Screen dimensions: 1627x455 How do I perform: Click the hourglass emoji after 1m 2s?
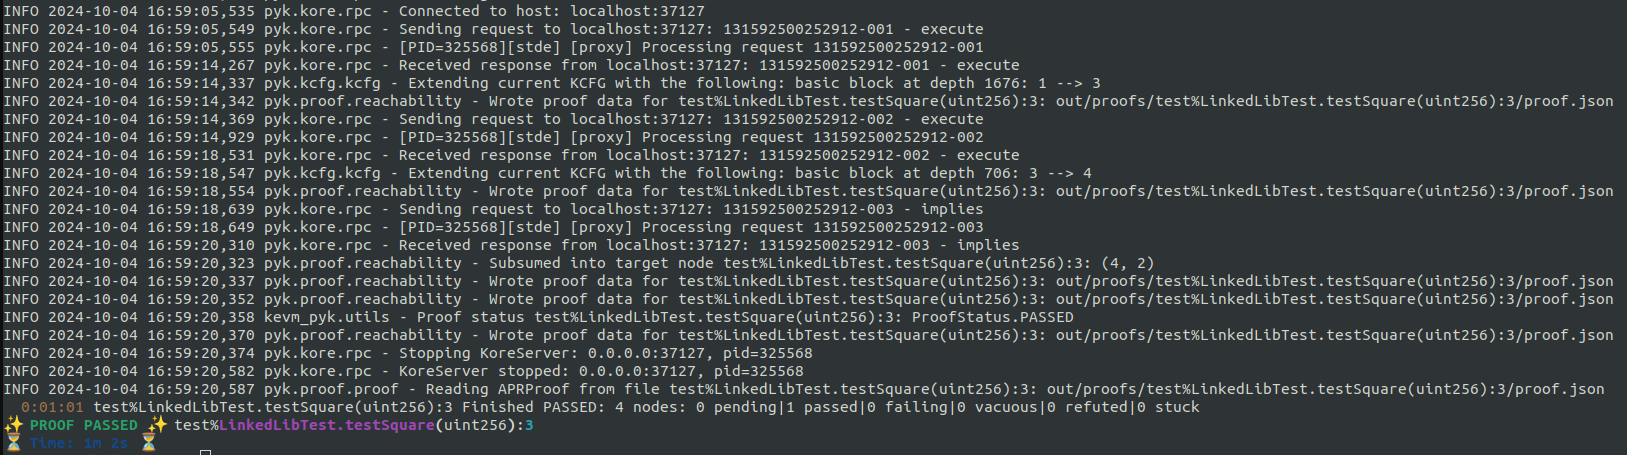pyautogui.click(x=148, y=443)
